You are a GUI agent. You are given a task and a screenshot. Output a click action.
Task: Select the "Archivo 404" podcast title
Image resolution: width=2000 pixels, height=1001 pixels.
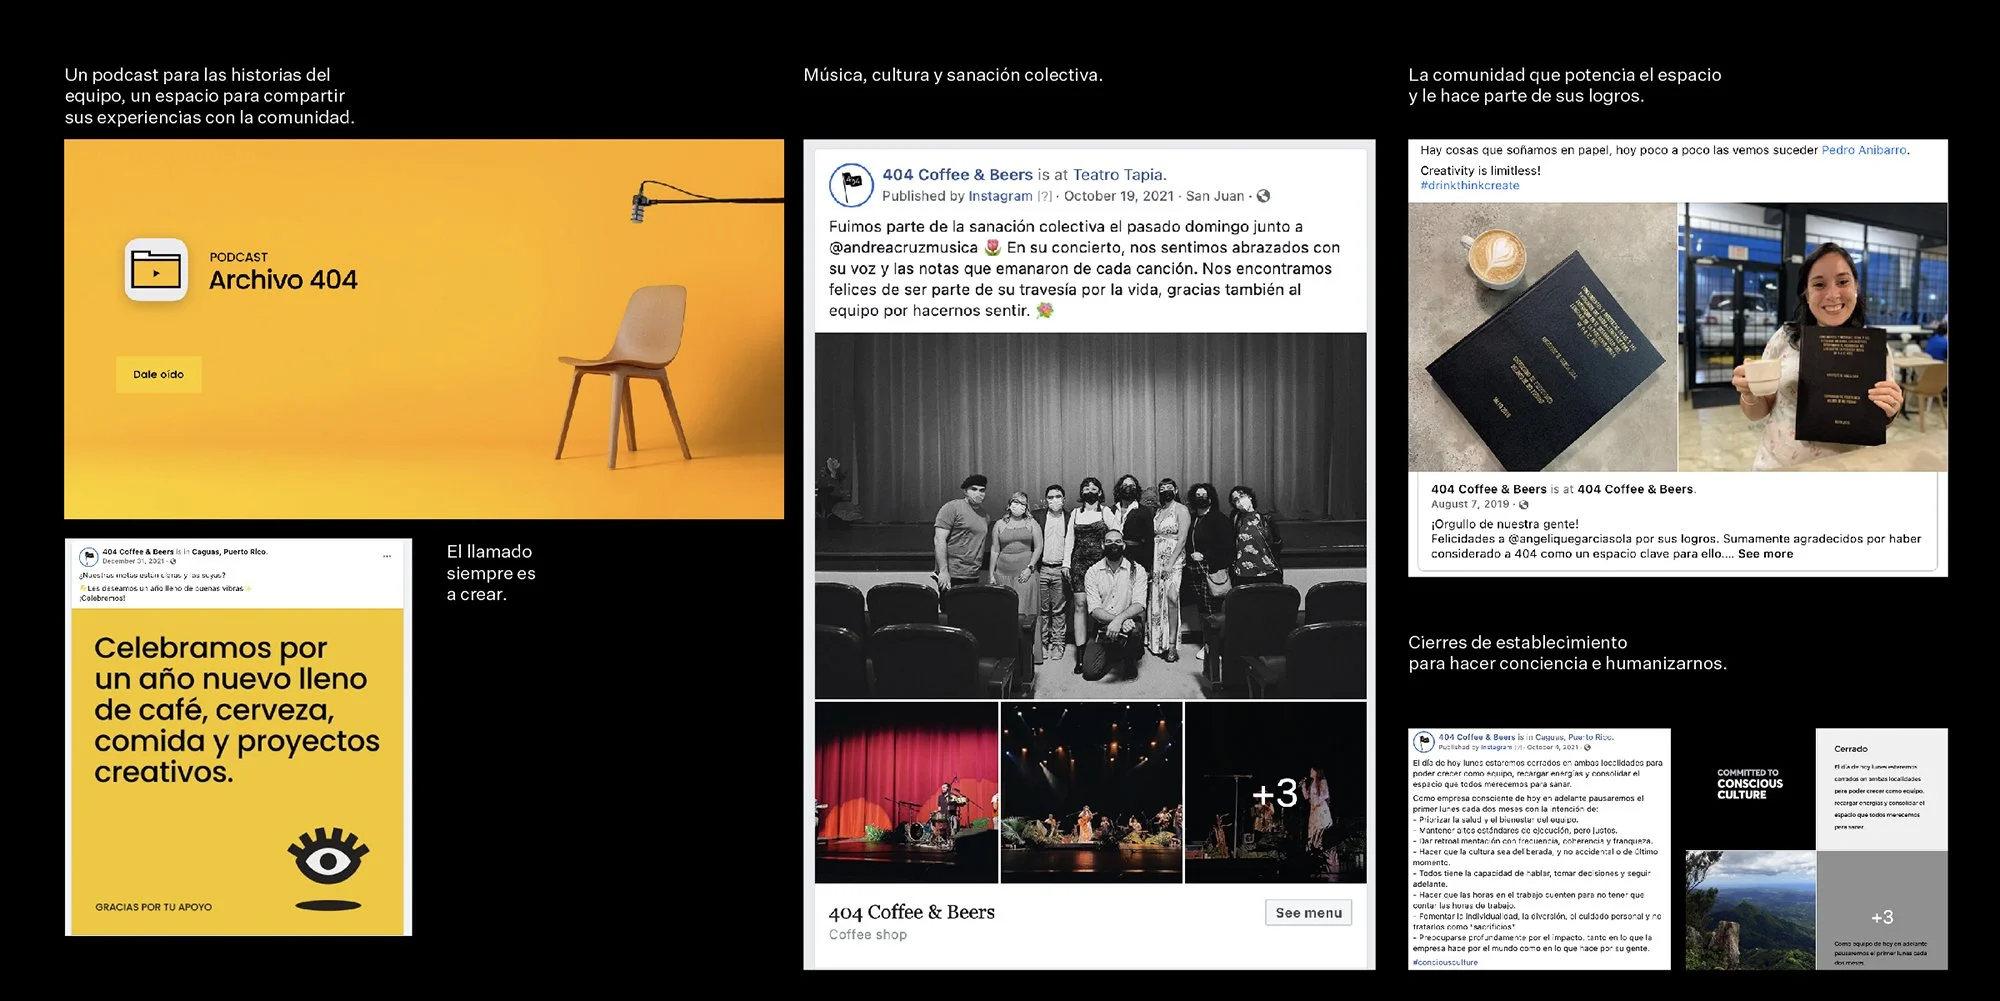pyautogui.click(x=283, y=280)
